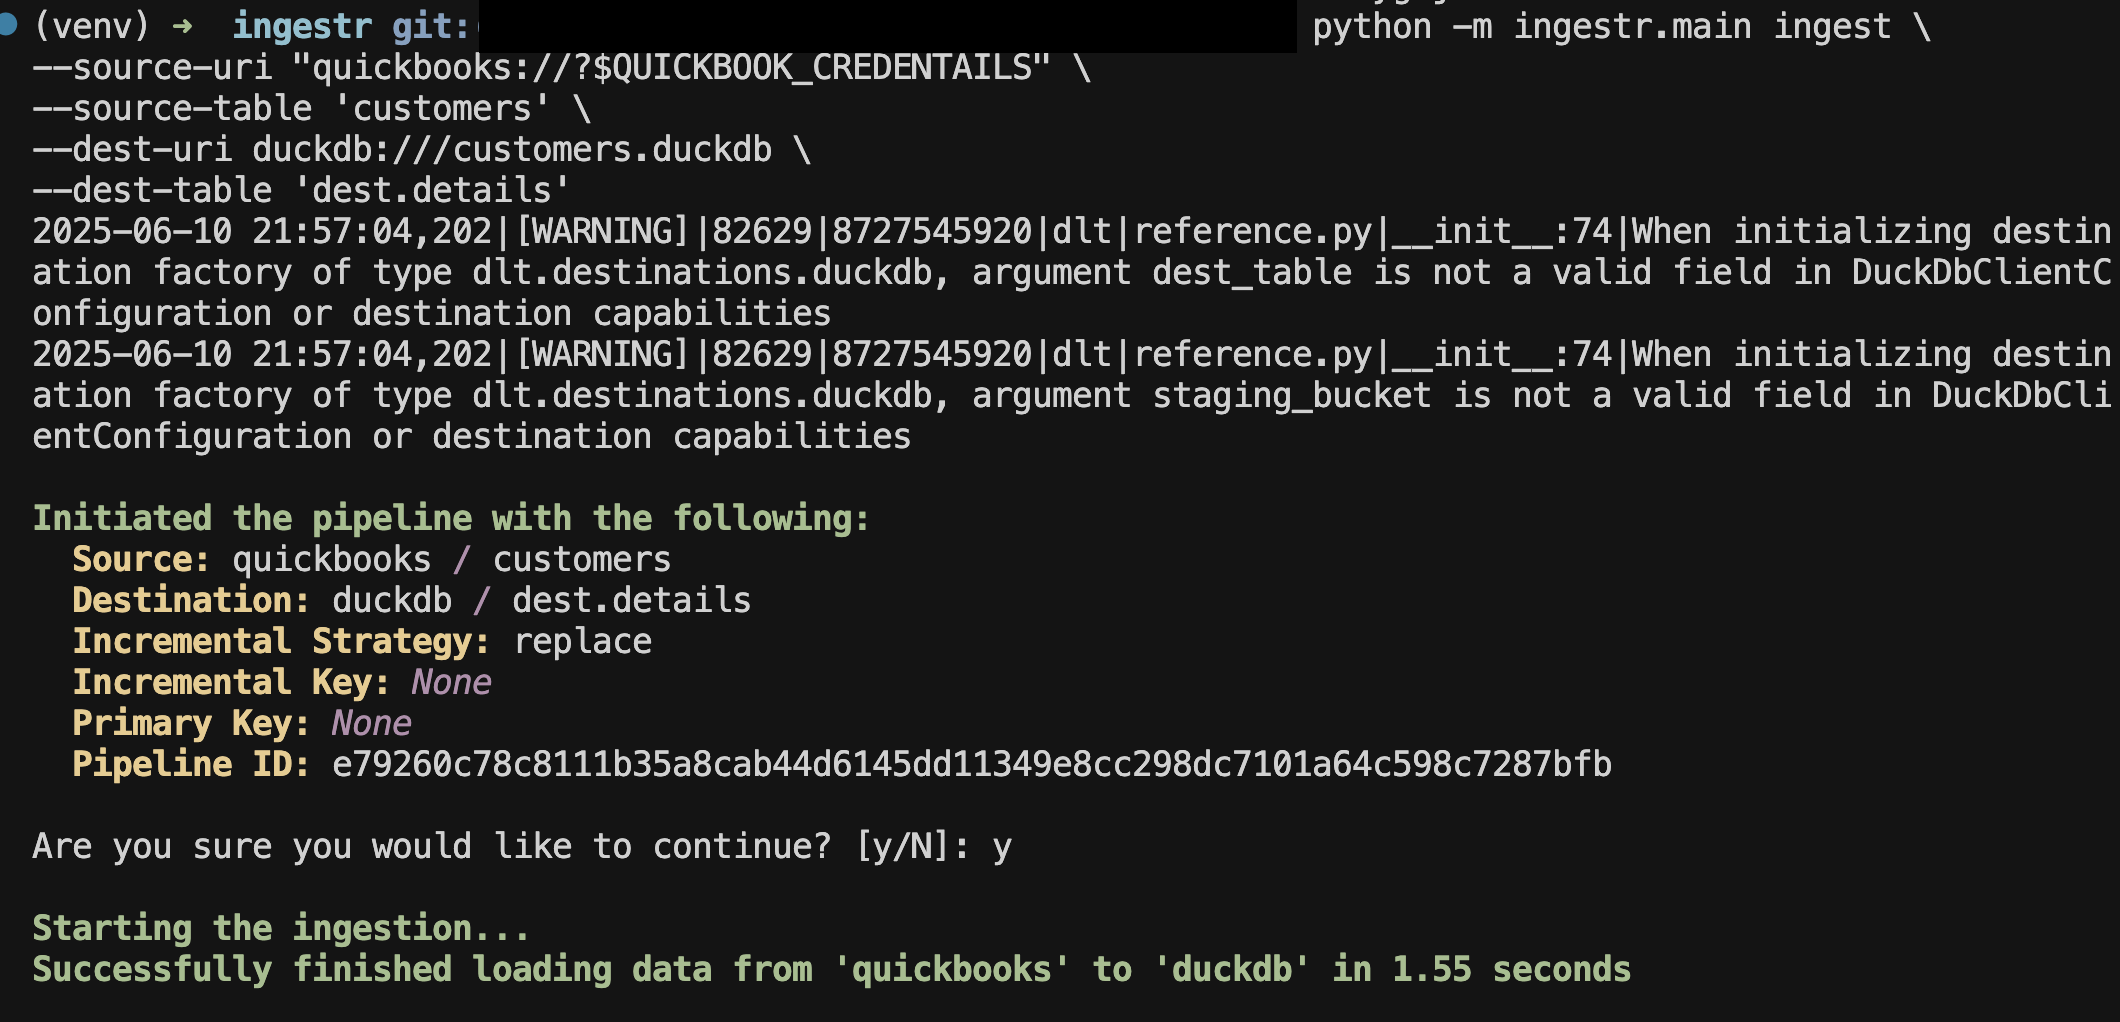Screen dimensions: 2120x1022
Task: Click the second [WARNING] log tag
Action: 601,355
